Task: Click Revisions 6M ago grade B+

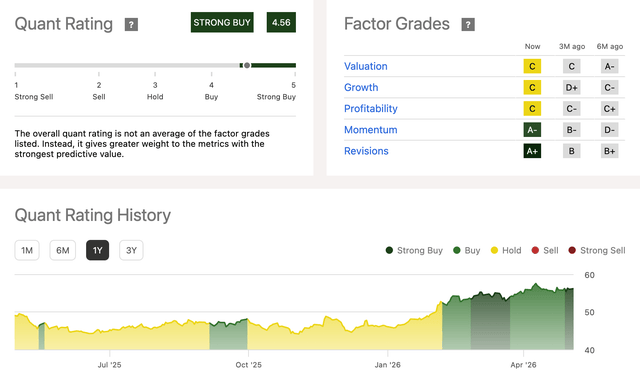Action: [x=609, y=151]
